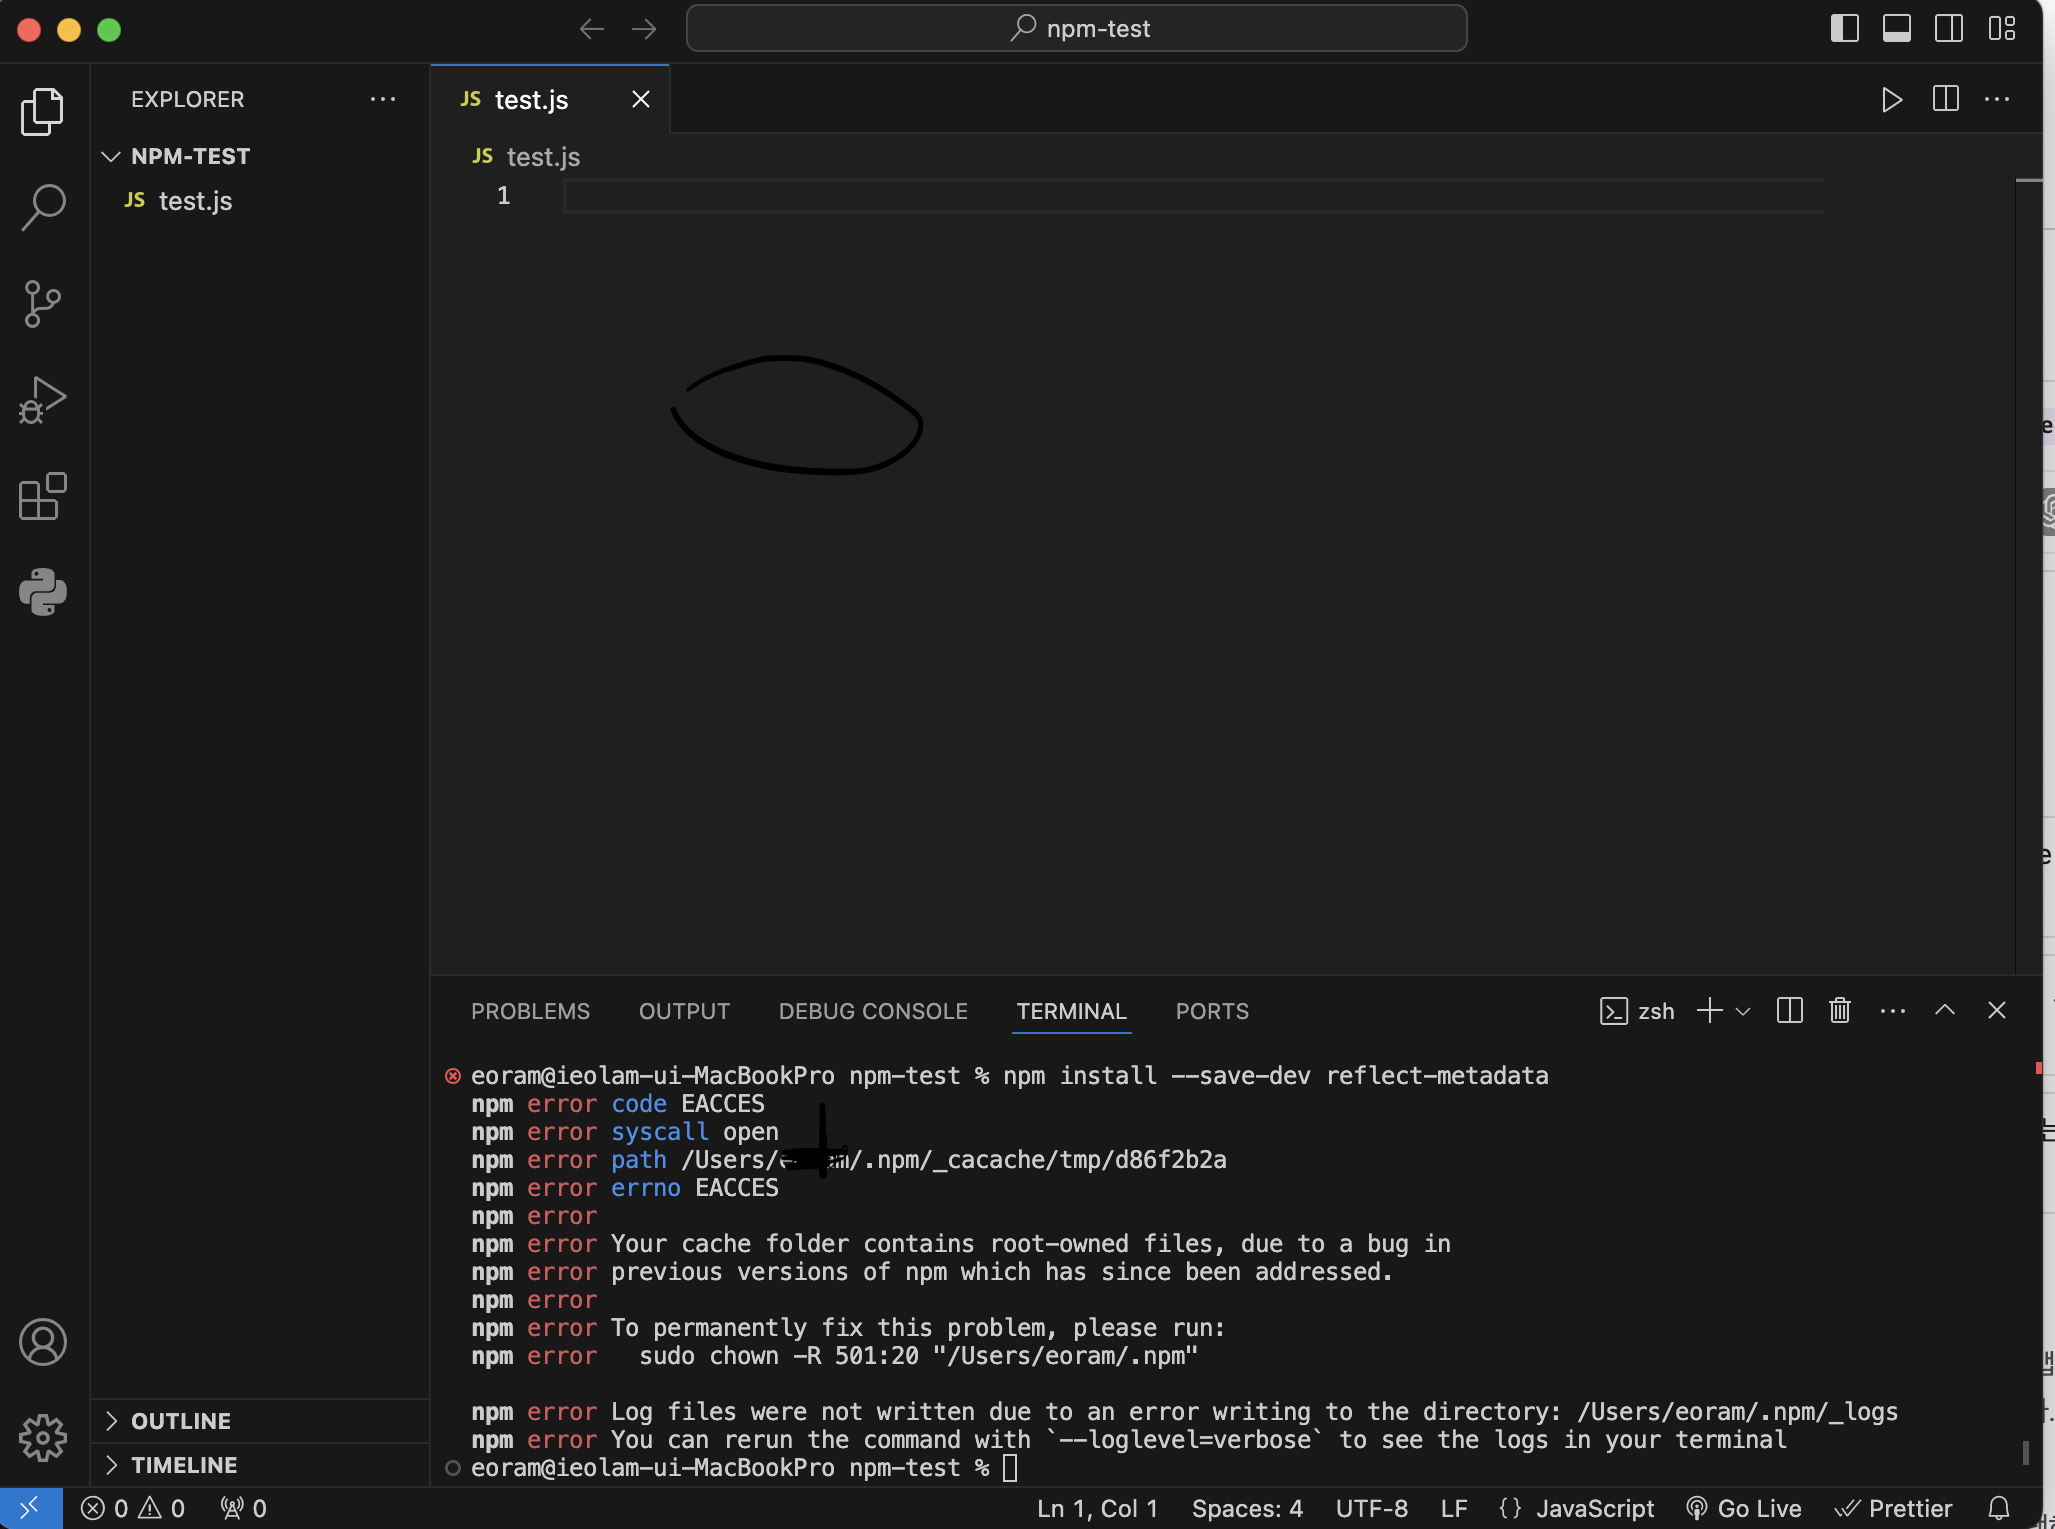
Task: Open the Python extension view
Action: pos(43,592)
